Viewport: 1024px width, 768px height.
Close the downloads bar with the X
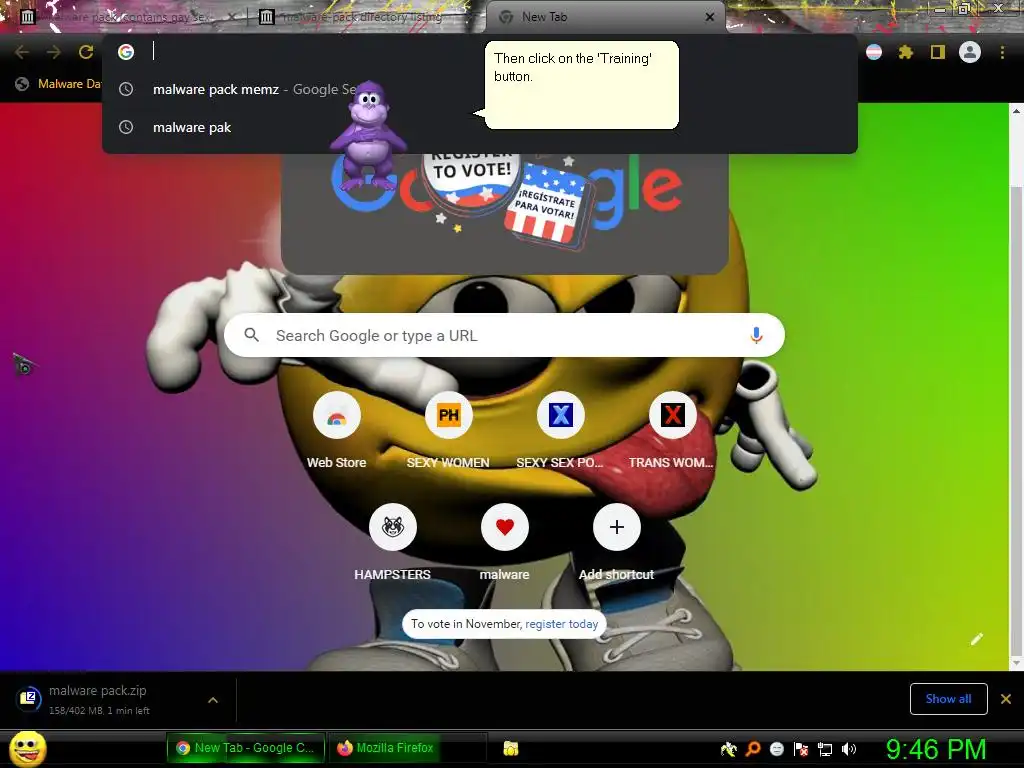coord(1006,699)
